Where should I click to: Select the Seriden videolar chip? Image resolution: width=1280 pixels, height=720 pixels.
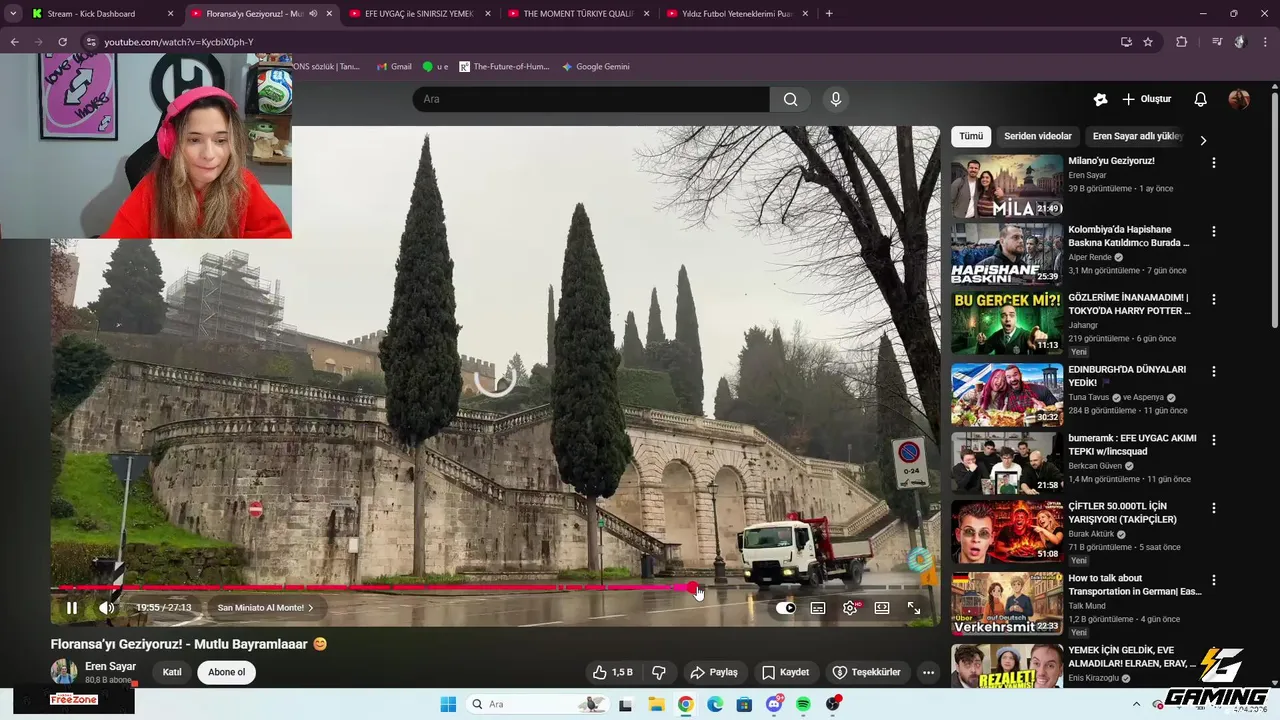1038,136
